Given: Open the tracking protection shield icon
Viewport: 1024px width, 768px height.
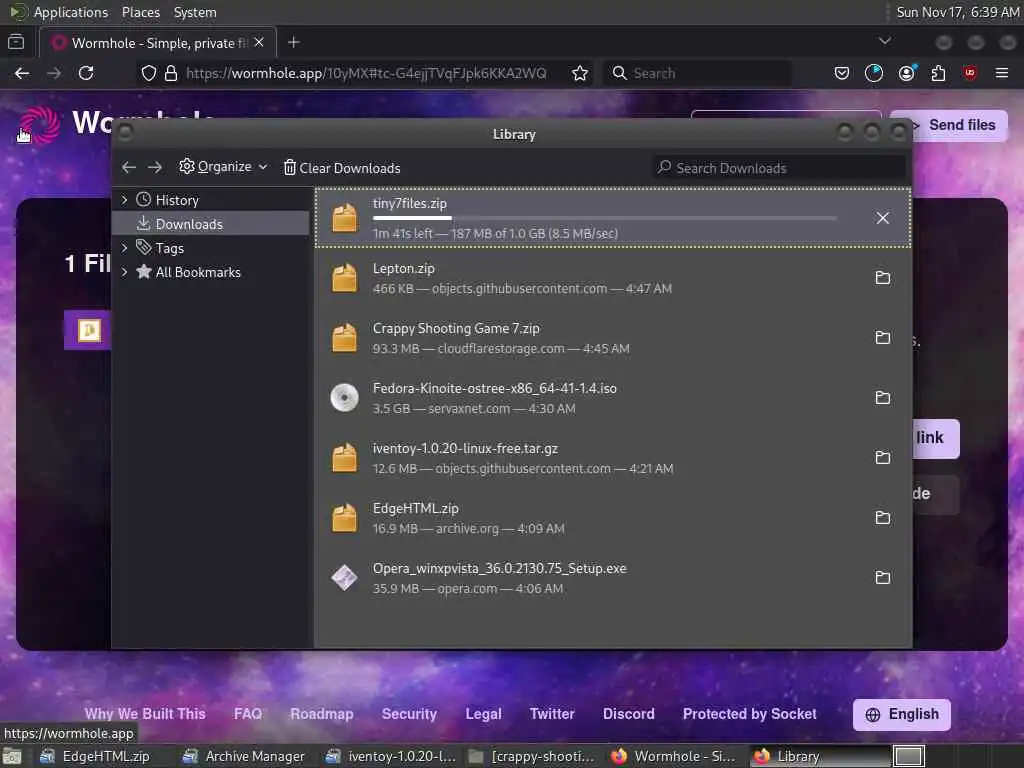Looking at the screenshot, I should click(149, 73).
